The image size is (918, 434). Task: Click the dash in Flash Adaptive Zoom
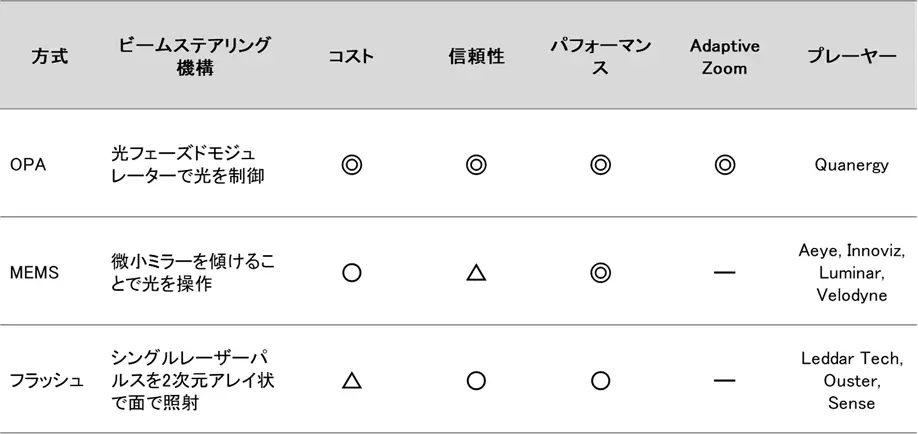click(x=724, y=381)
